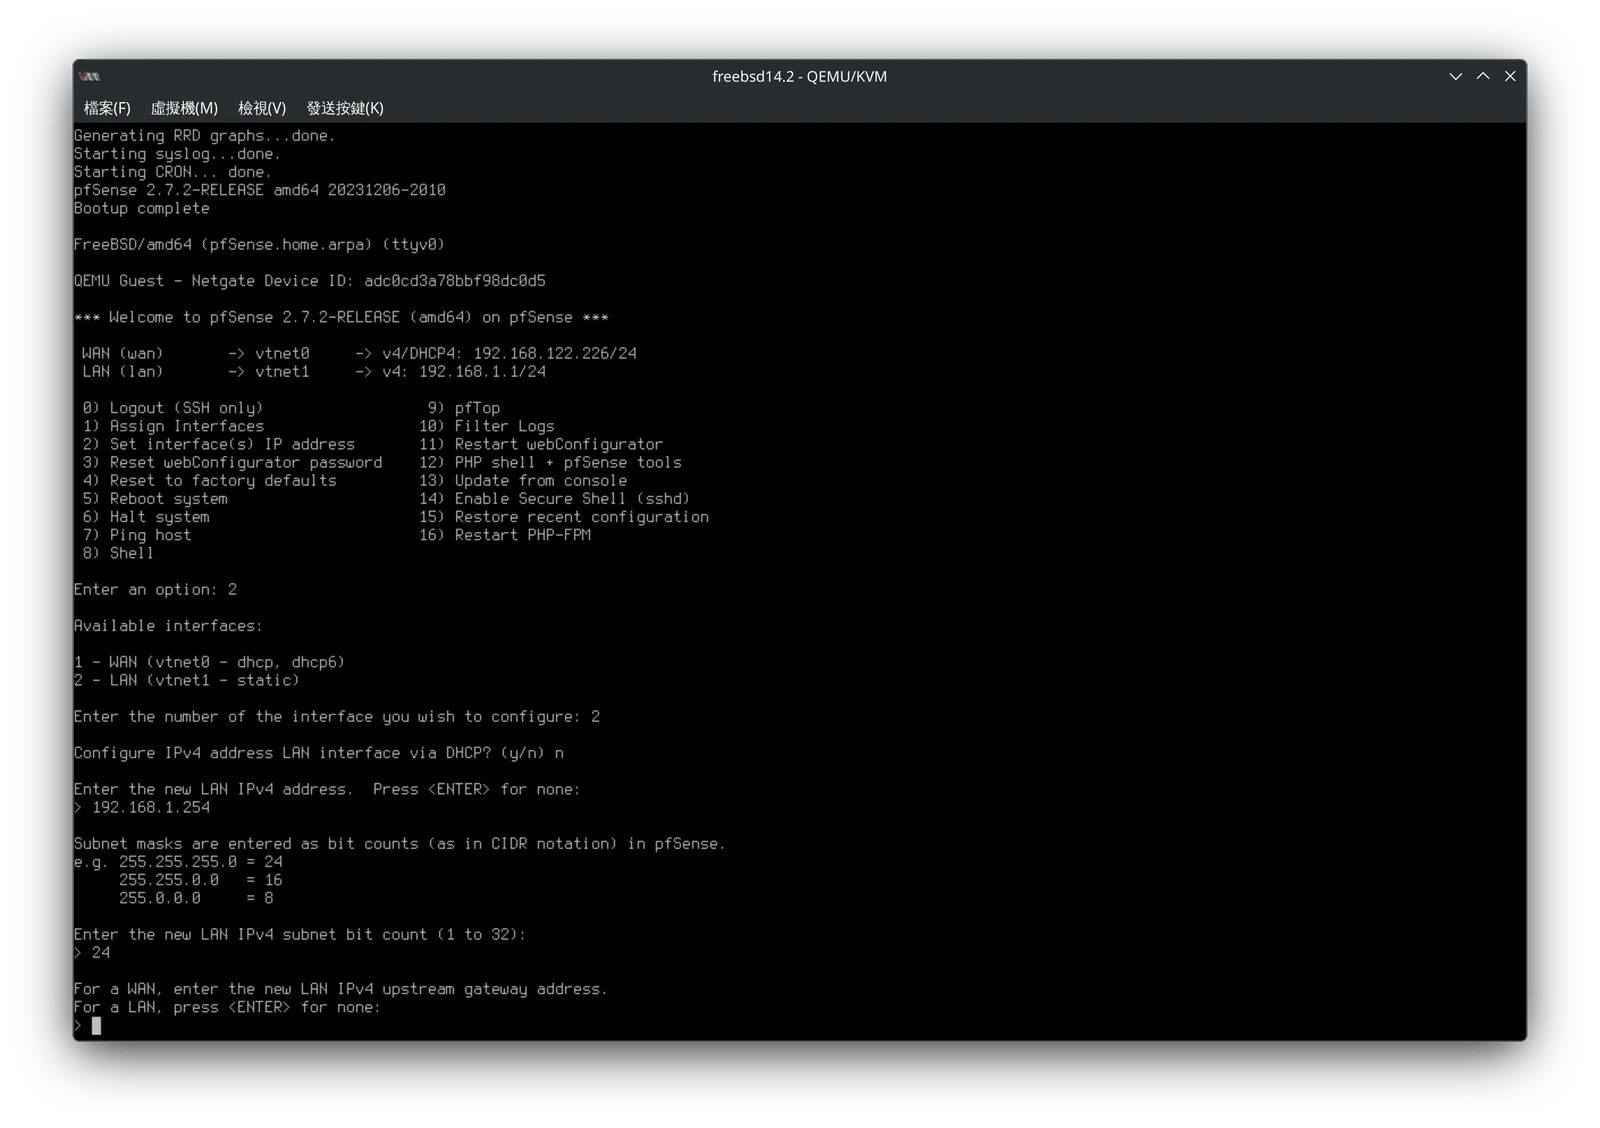Click 'For a LAN, press <ENTER> for none:' line
The height and width of the screenshot is (1128, 1600).
(x=228, y=1007)
